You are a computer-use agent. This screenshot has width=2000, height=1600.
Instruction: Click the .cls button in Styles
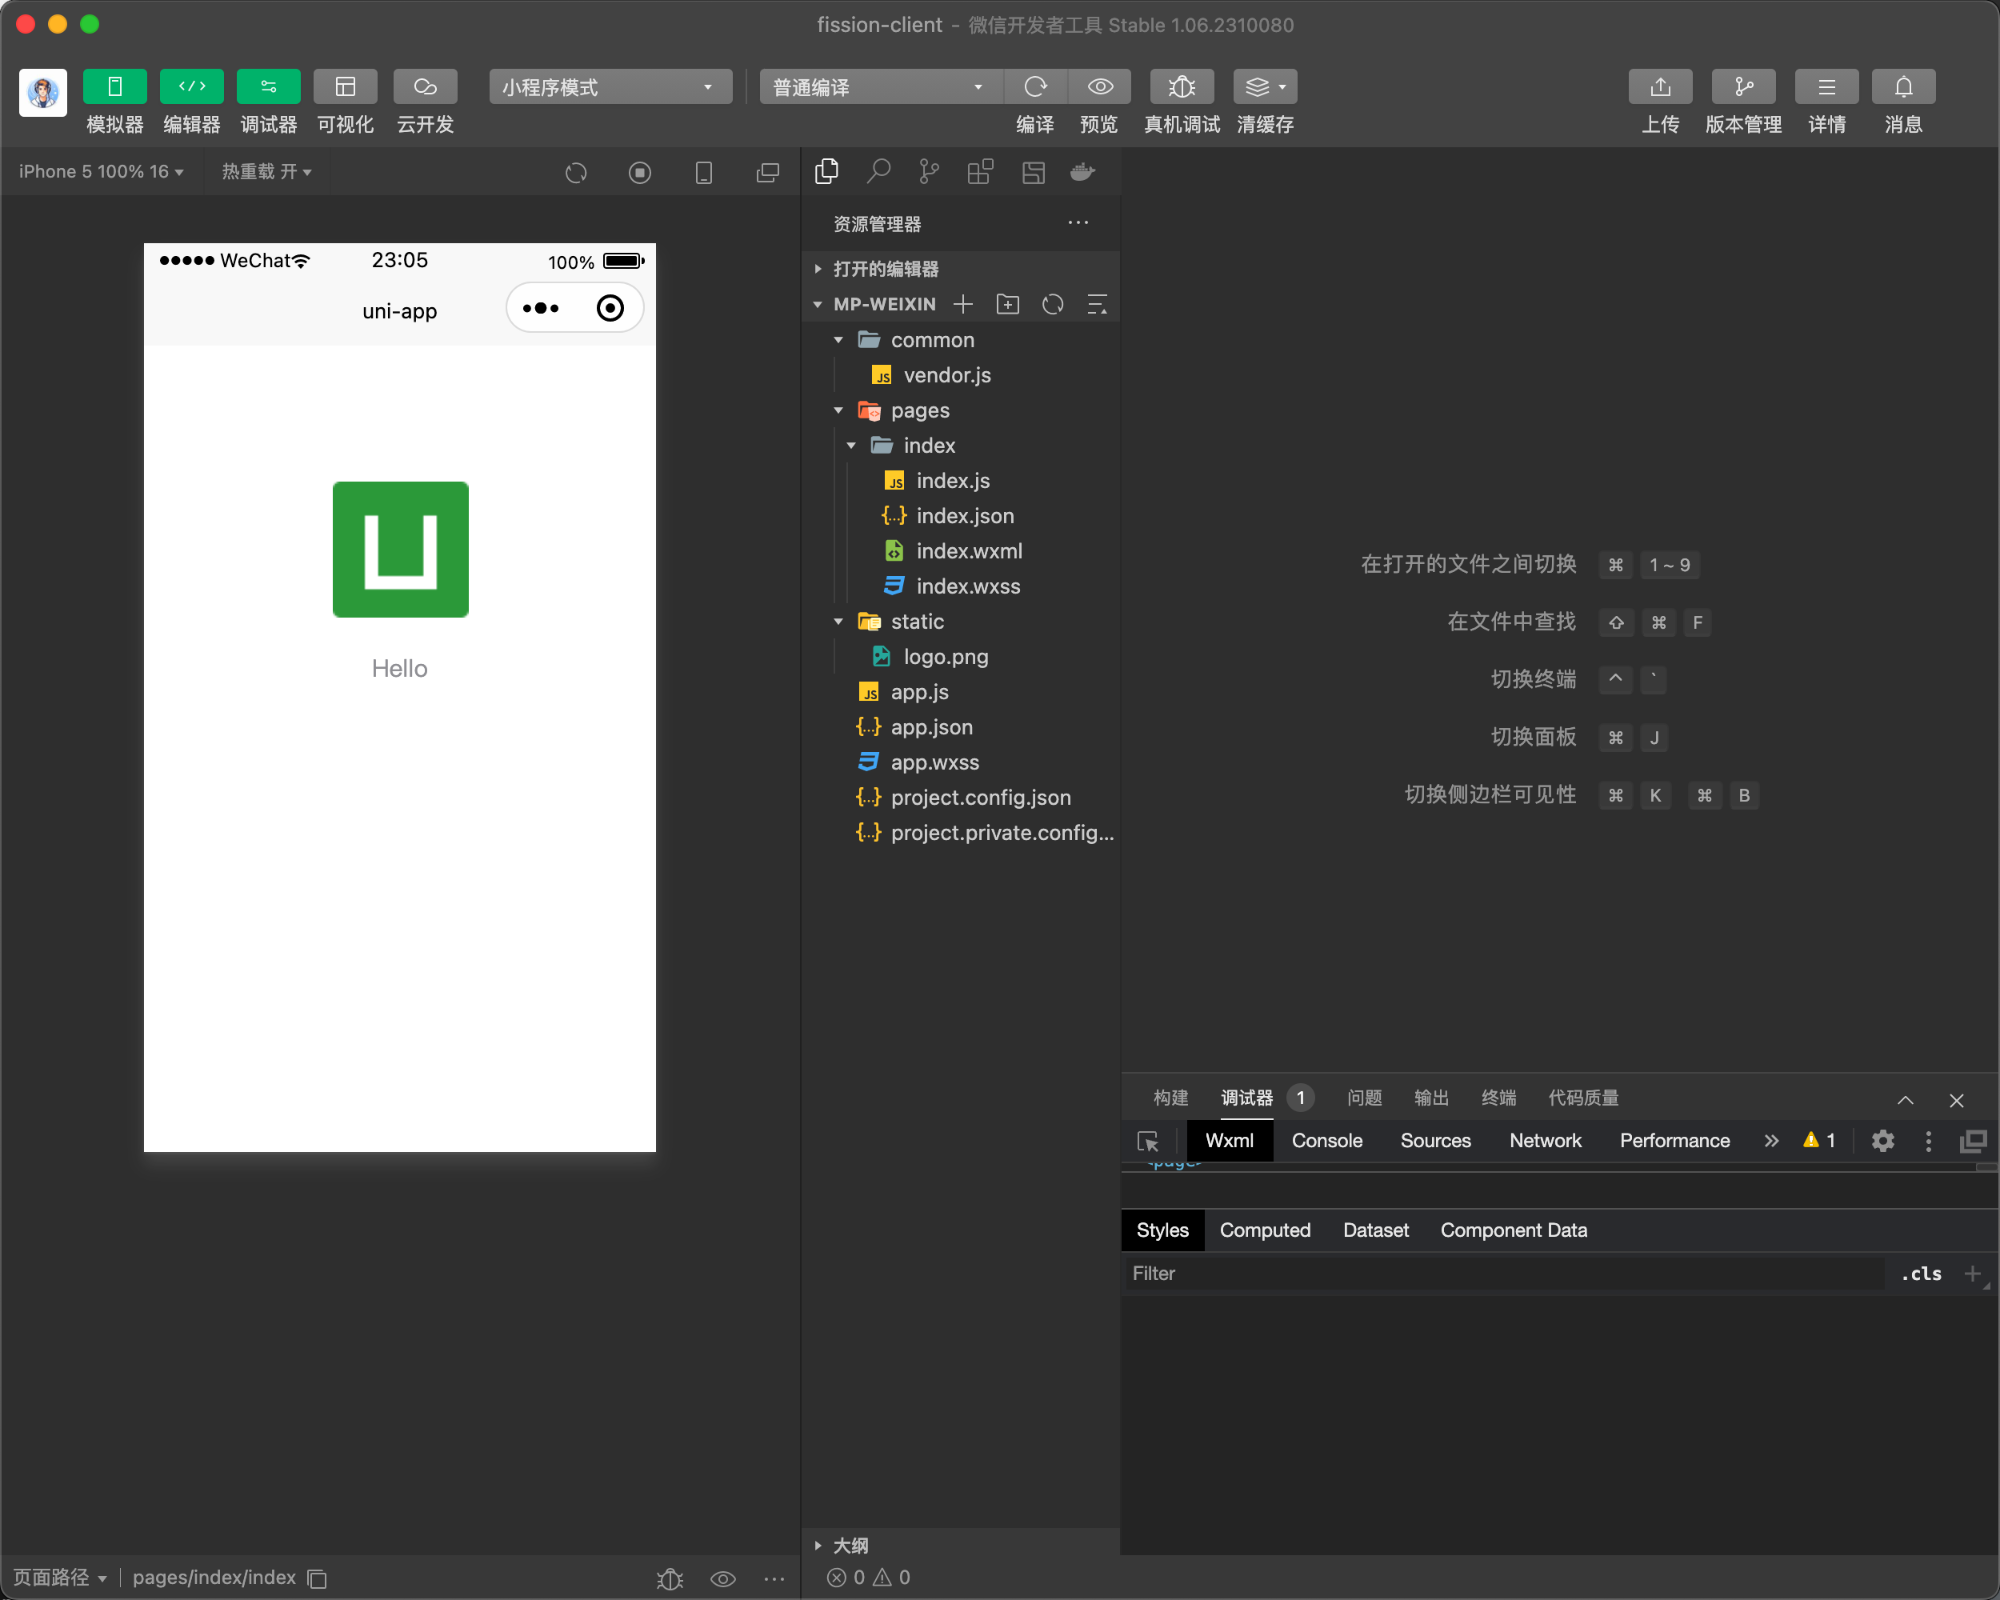click(x=1920, y=1273)
